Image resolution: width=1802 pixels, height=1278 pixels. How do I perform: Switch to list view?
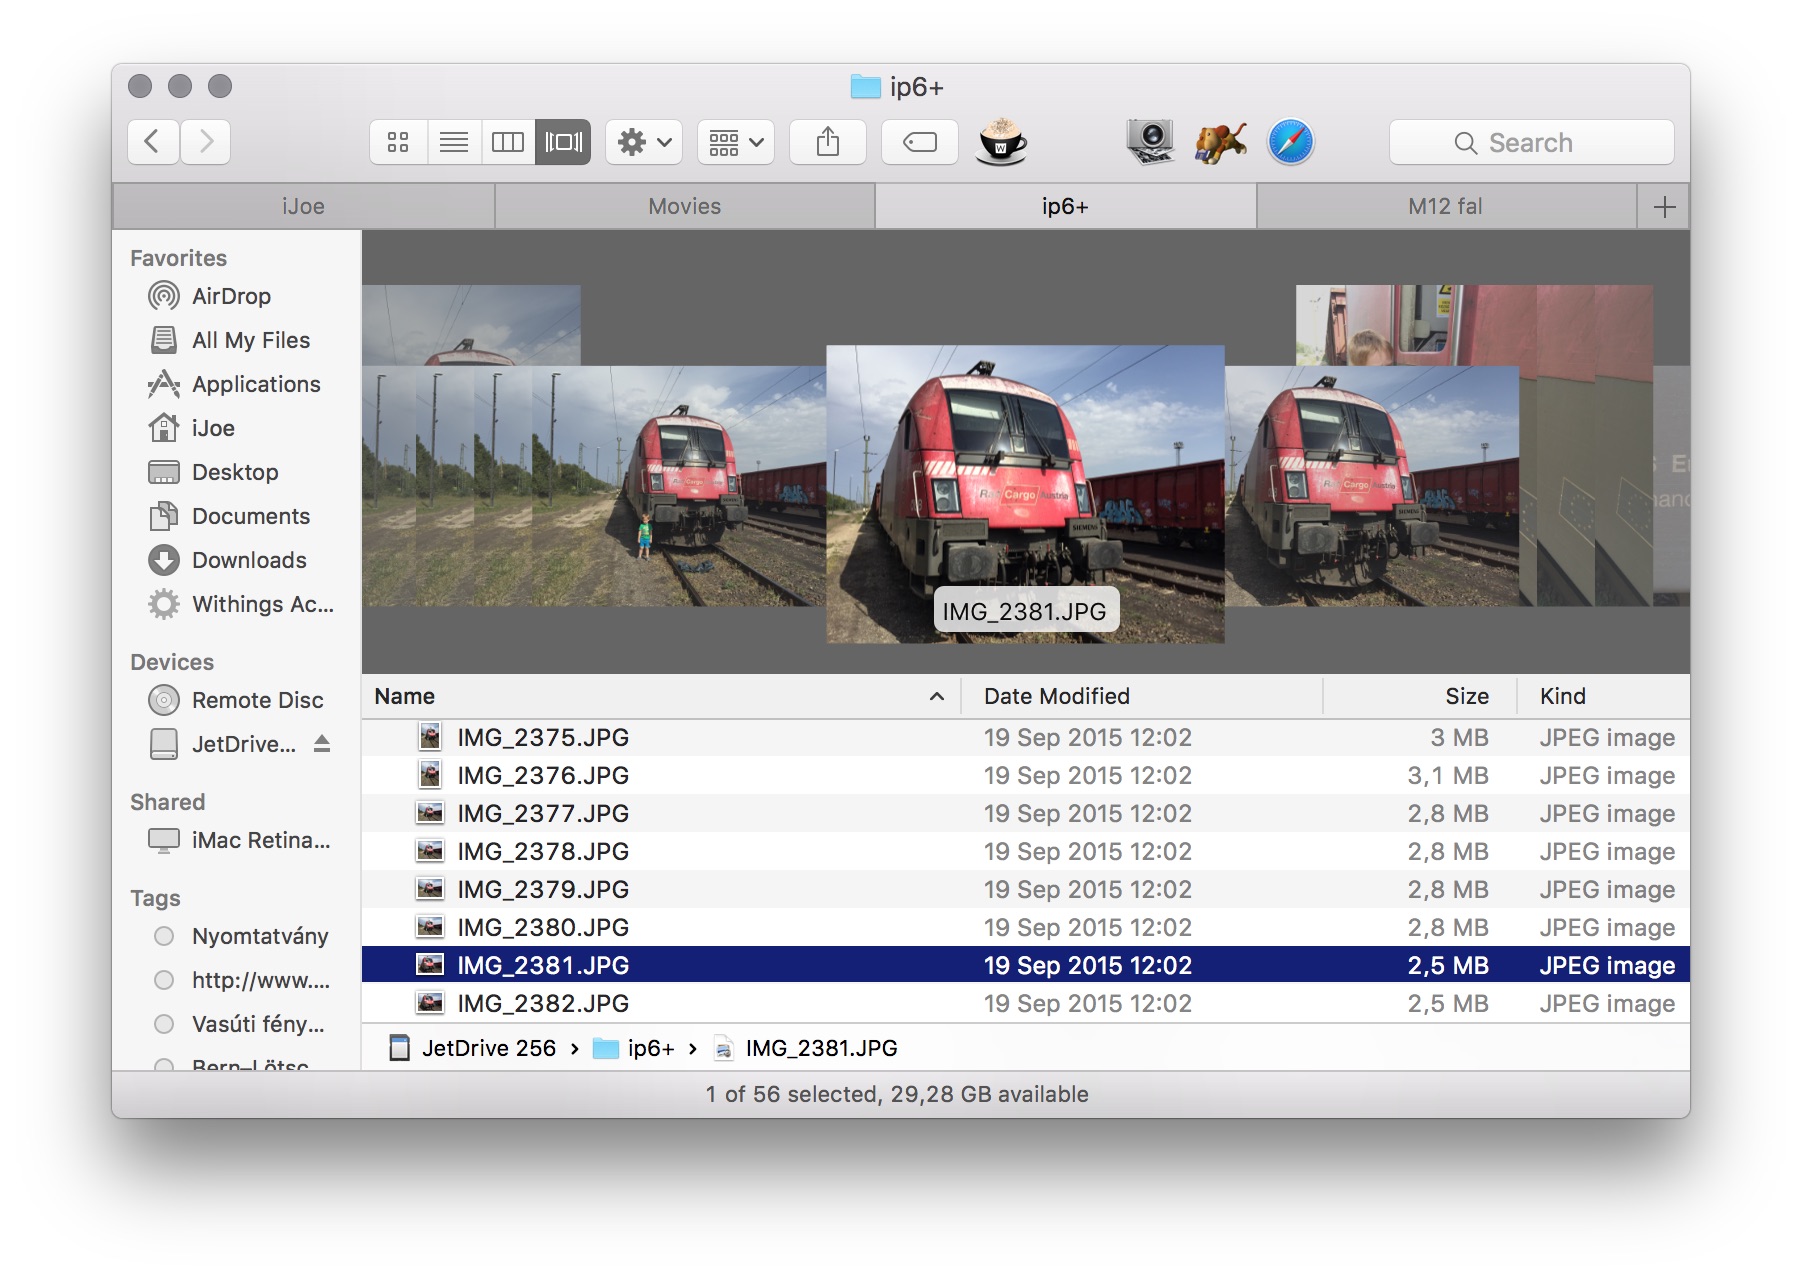[x=454, y=142]
